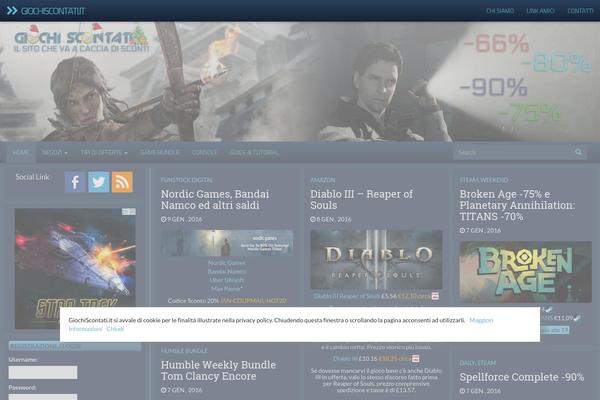600x400 pixels.
Task: Click the Nordic Games link under banner
Action: pos(227,263)
